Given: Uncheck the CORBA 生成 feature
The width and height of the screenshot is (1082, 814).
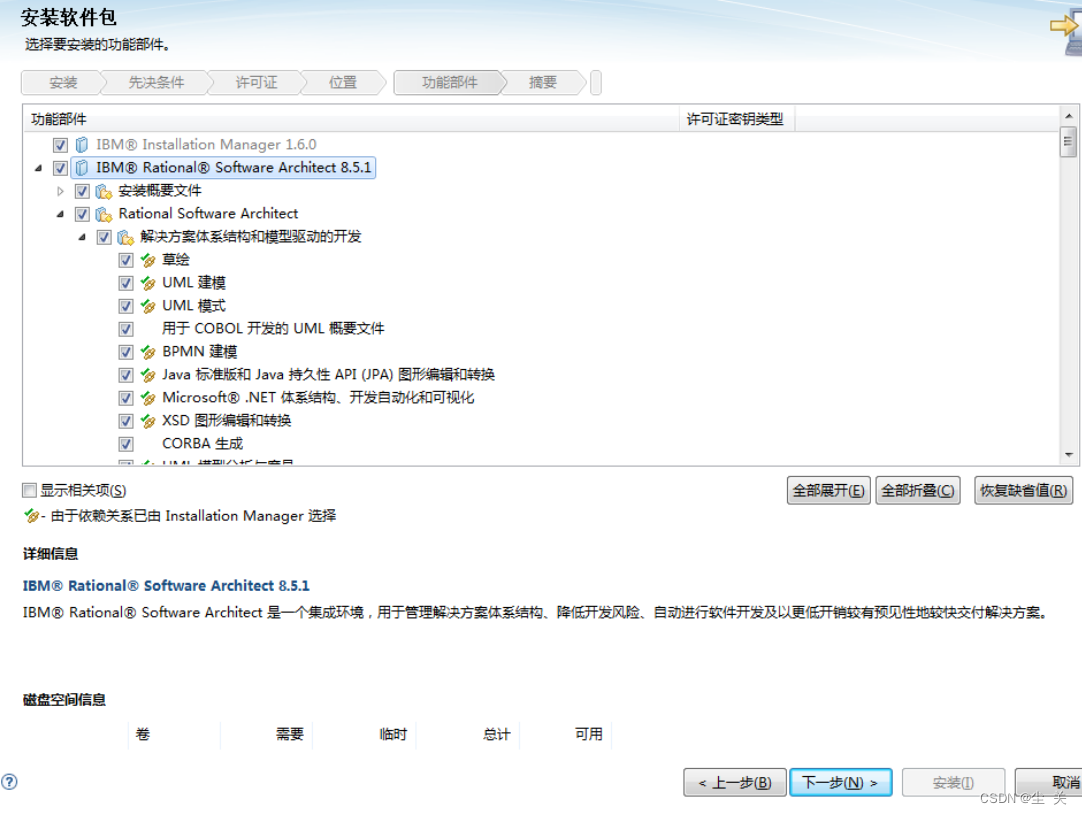Looking at the screenshot, I should click(126, 443).
